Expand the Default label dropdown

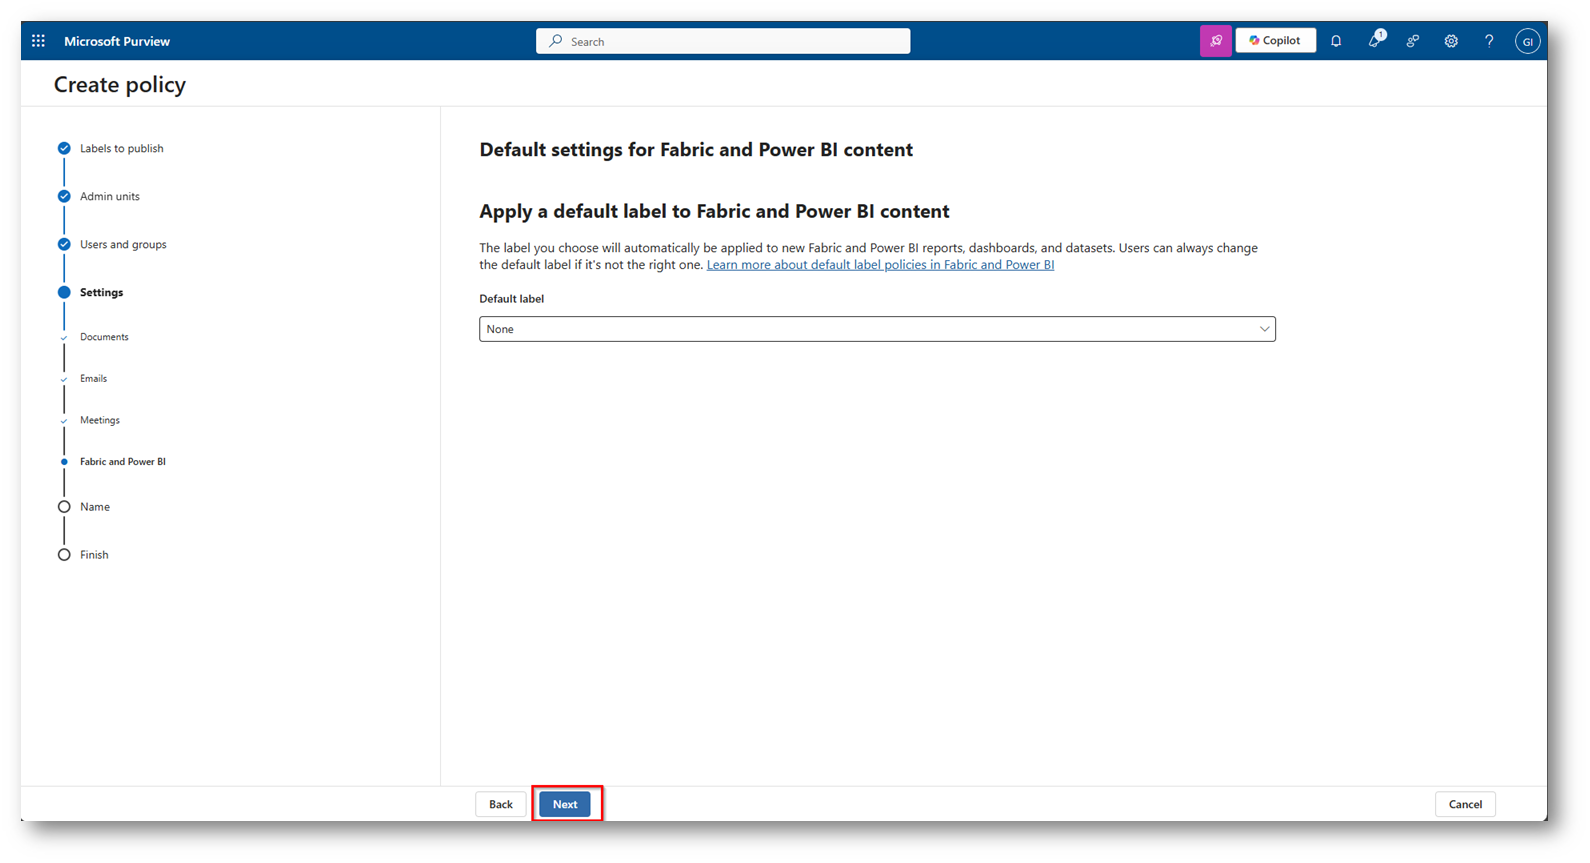[877, 329]
